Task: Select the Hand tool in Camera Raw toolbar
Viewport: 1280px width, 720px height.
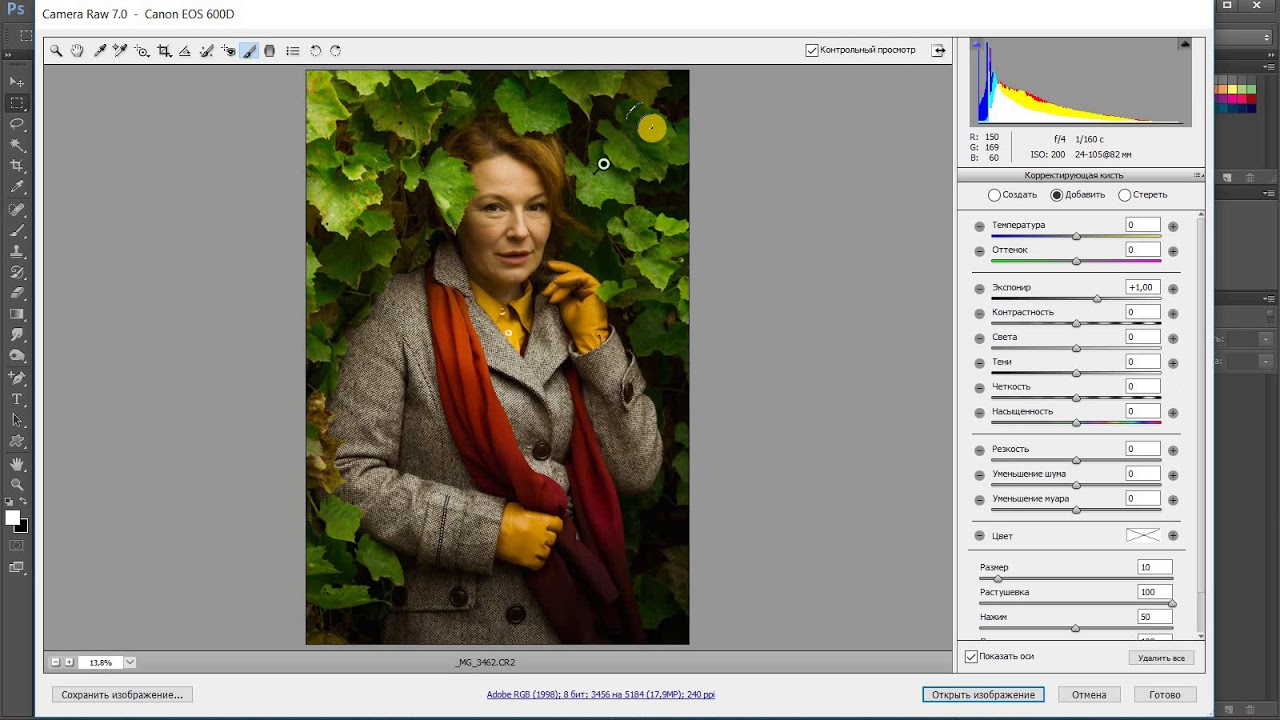Action: (x=77, y=51)
